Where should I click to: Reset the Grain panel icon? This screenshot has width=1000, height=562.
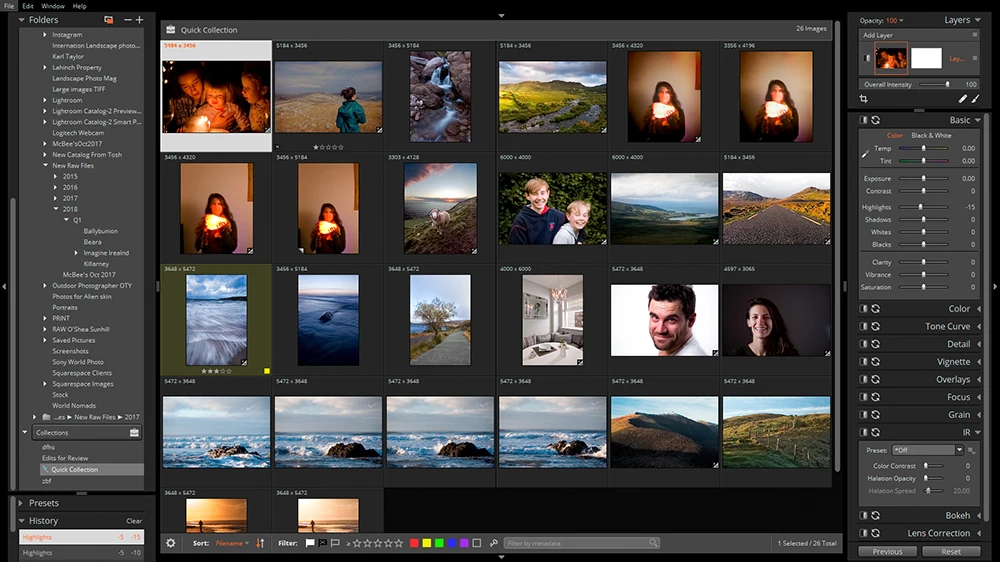tap(876, 415)
